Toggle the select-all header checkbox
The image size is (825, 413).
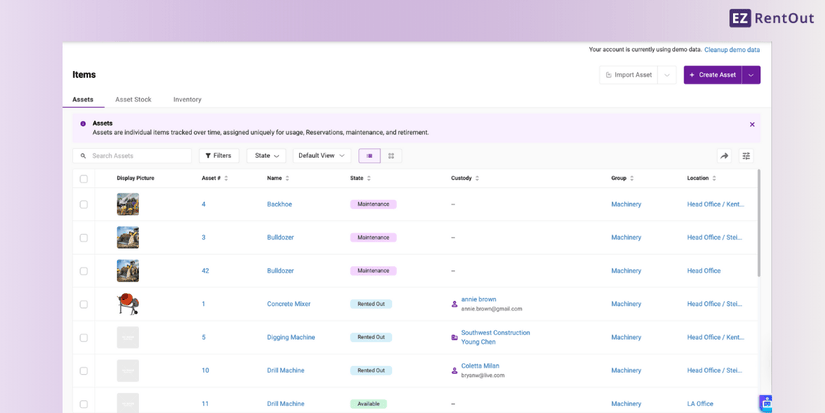click(84, 179)
